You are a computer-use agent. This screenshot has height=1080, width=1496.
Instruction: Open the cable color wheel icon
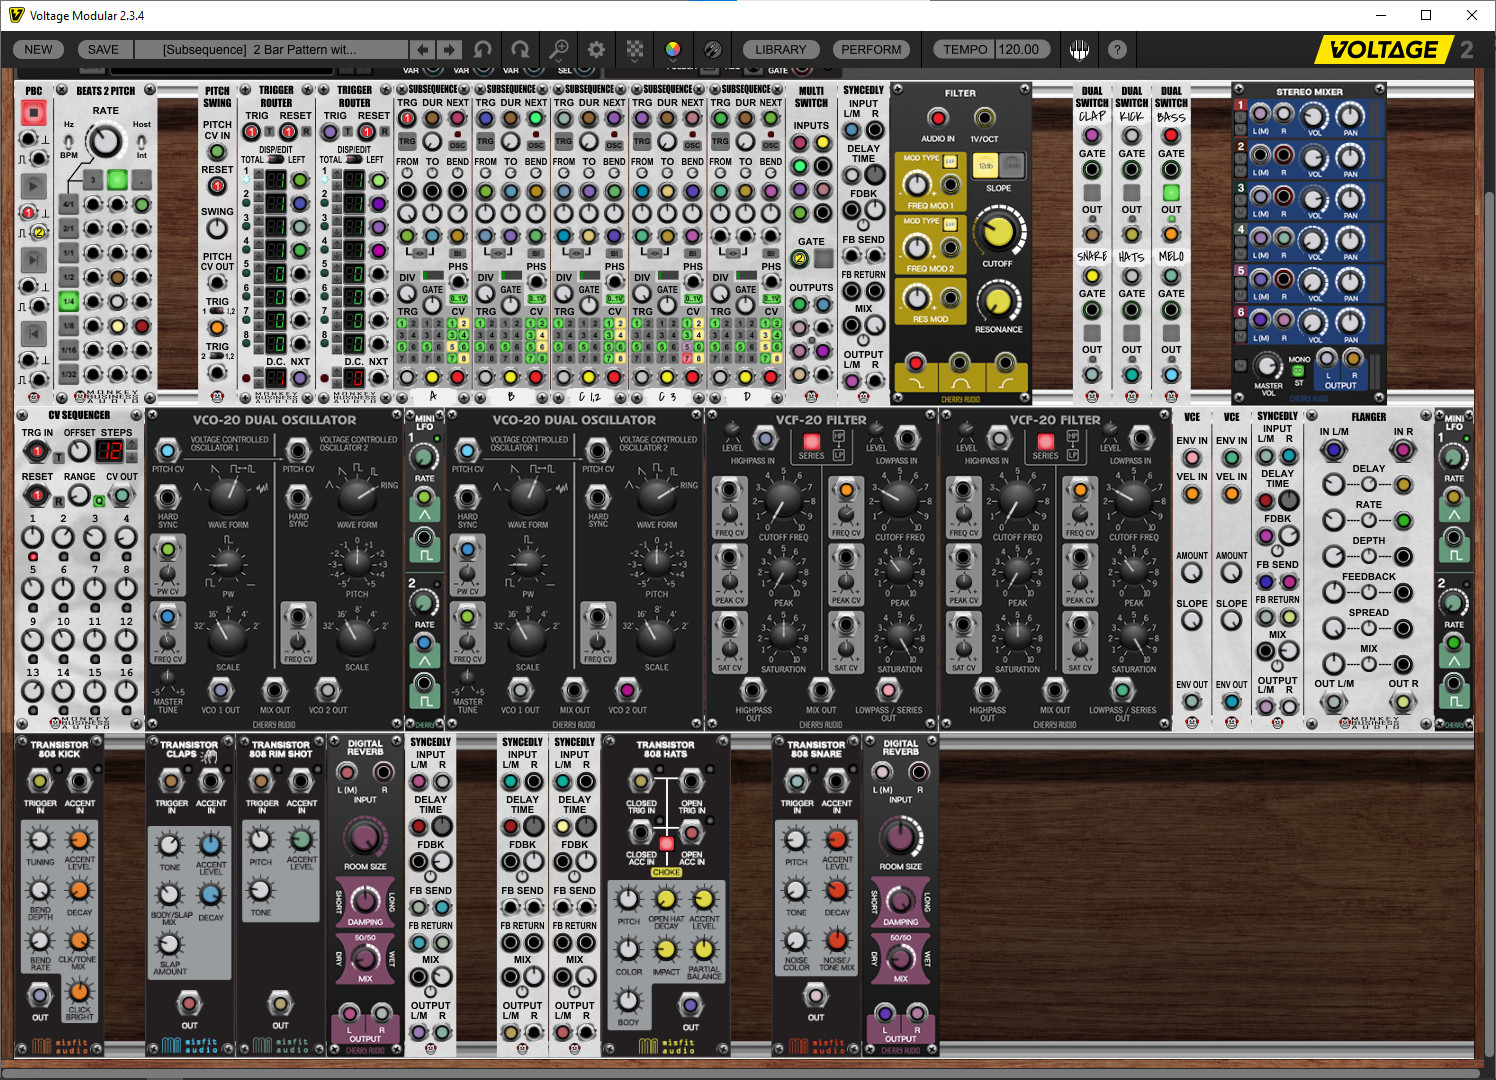(x=673, y=49)
